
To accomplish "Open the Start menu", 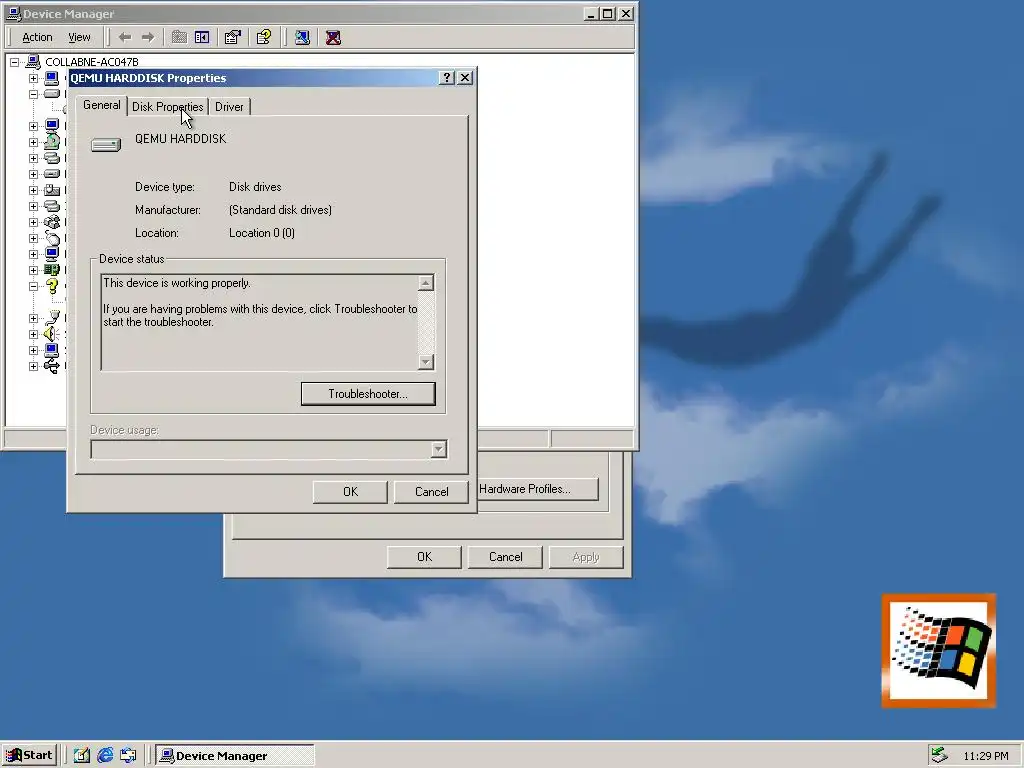I will (29, 756).
